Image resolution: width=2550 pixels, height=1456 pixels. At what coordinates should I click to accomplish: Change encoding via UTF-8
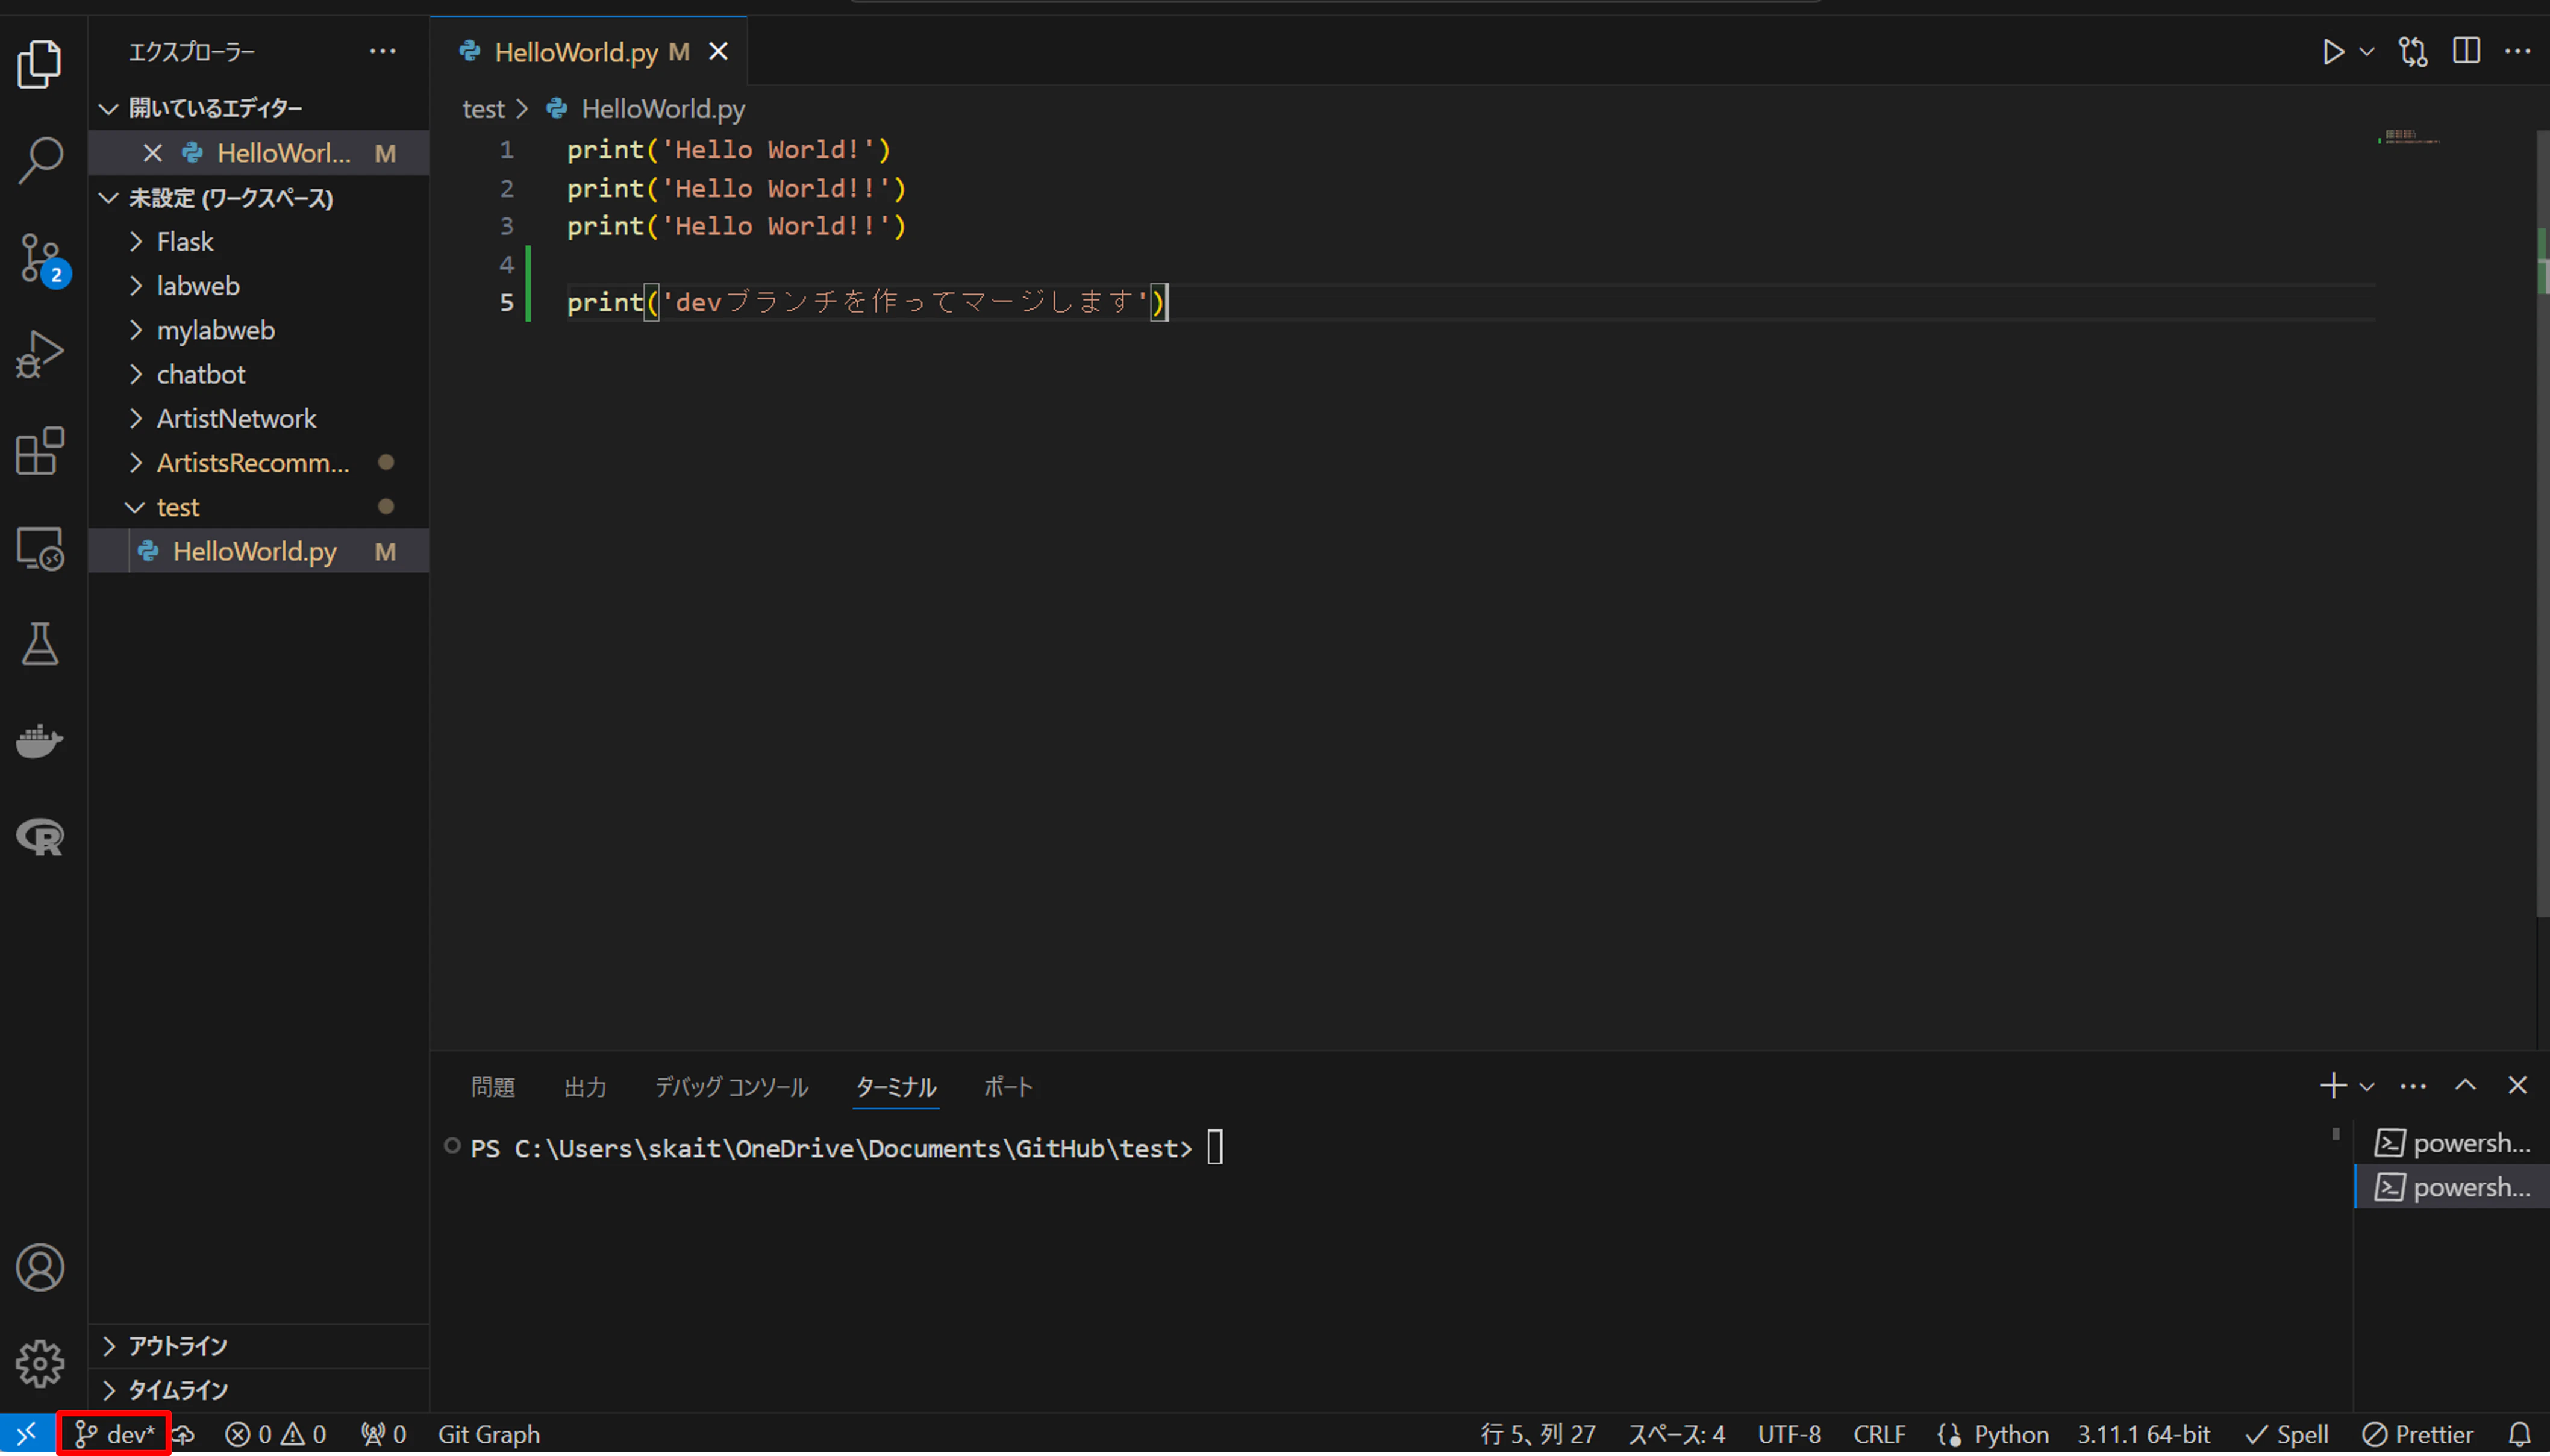click(x=1789, y=1434)
